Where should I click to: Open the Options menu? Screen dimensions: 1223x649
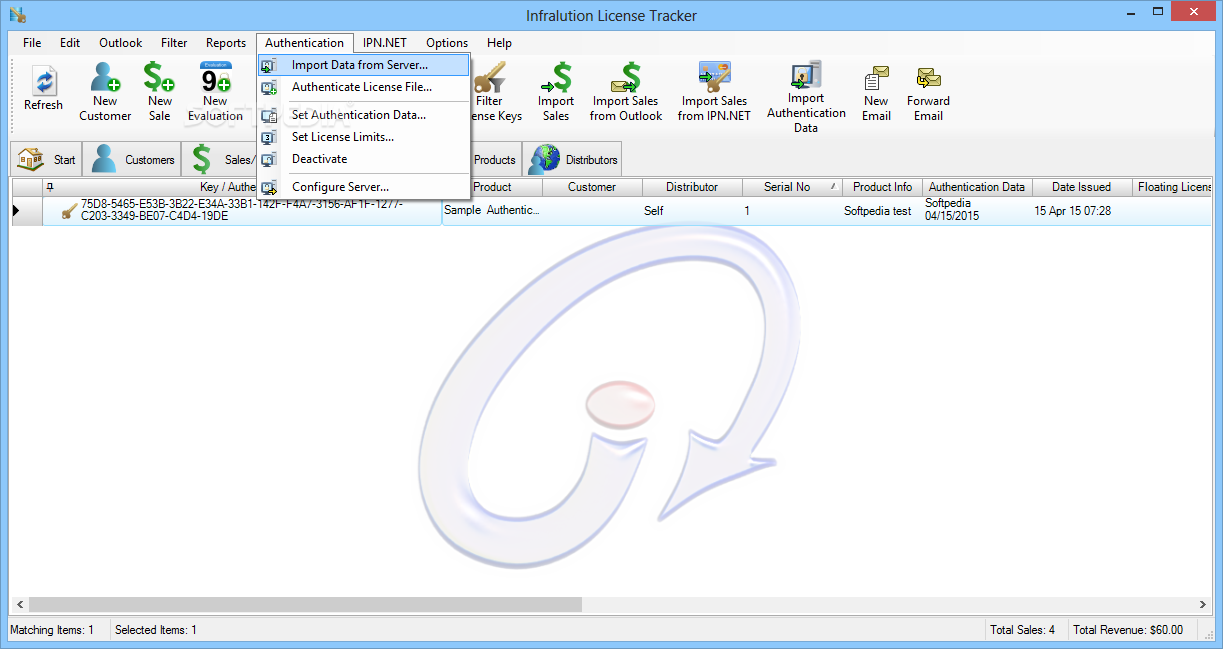pyautogui.click(x=447, y=43)
